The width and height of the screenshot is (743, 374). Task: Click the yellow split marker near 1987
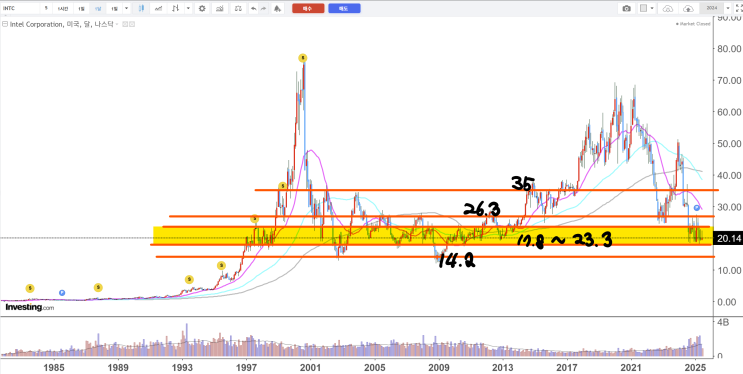[98, 287]
